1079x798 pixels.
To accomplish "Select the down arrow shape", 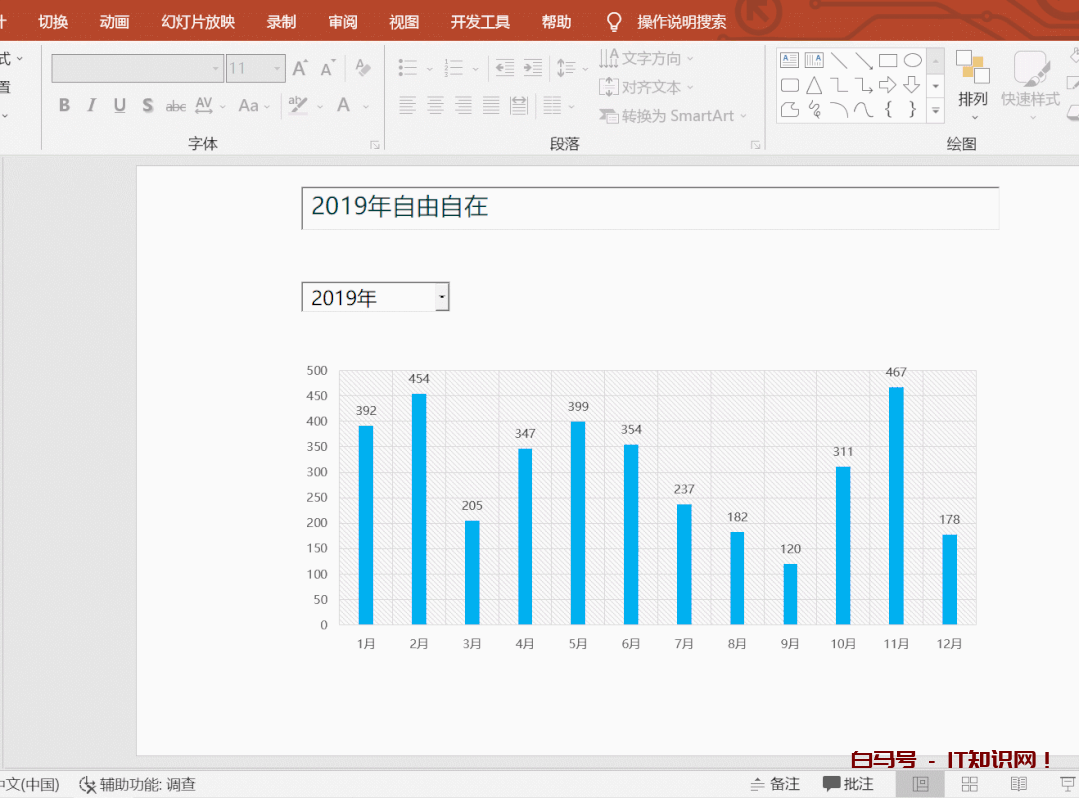I will click(x=911, y=85).
